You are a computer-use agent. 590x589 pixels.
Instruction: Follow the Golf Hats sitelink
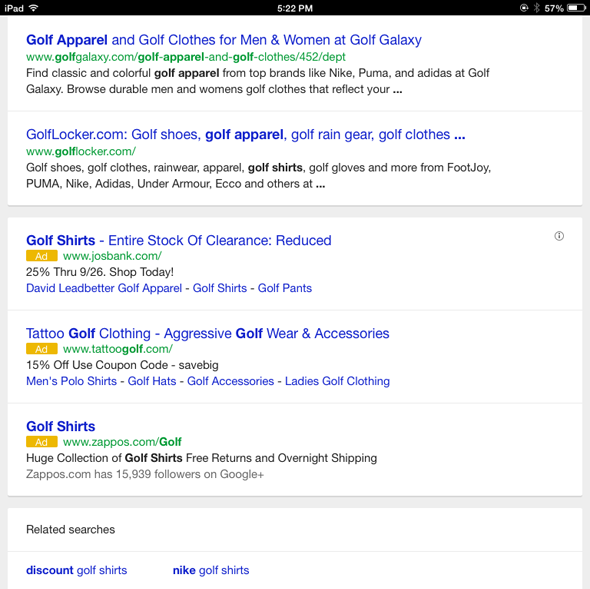(x=152, y=381)
